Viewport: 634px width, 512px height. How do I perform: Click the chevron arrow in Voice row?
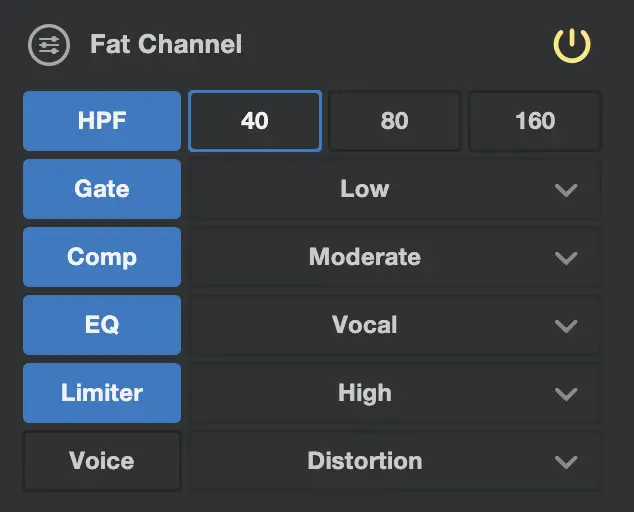[x=566, y=462]
